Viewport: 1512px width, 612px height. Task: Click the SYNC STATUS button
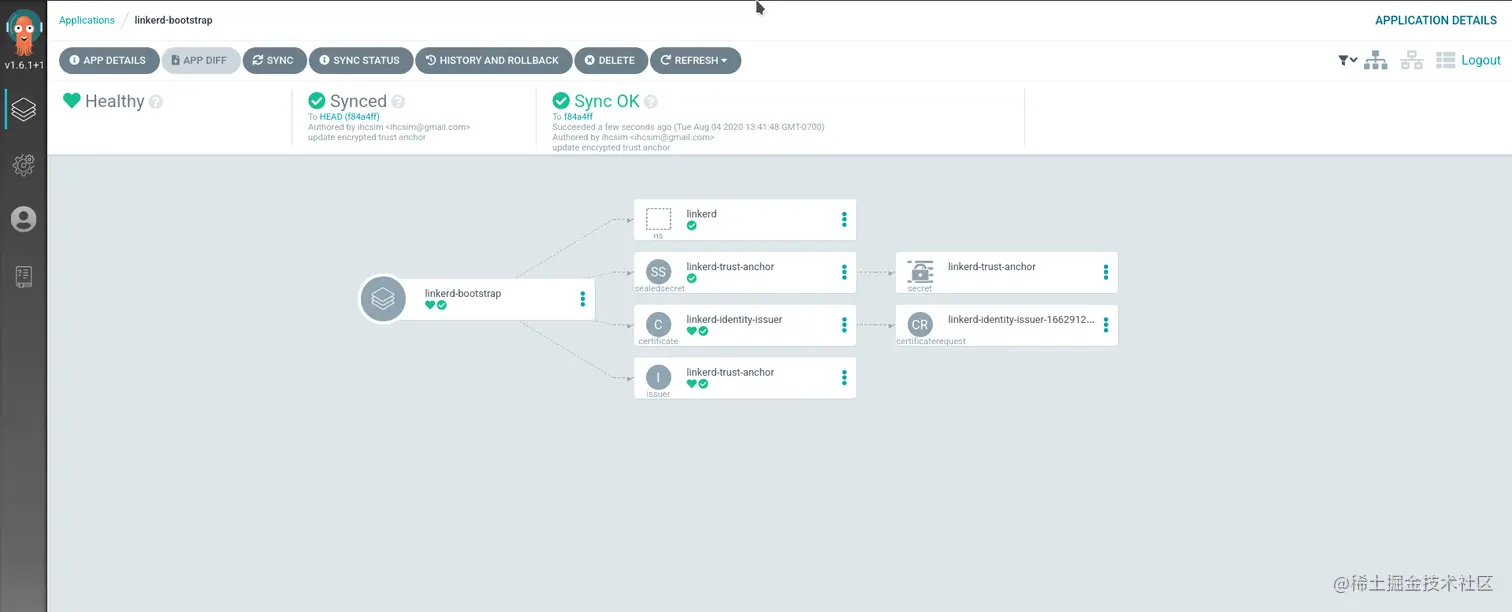pyautogui.click(x=361, y=60)
